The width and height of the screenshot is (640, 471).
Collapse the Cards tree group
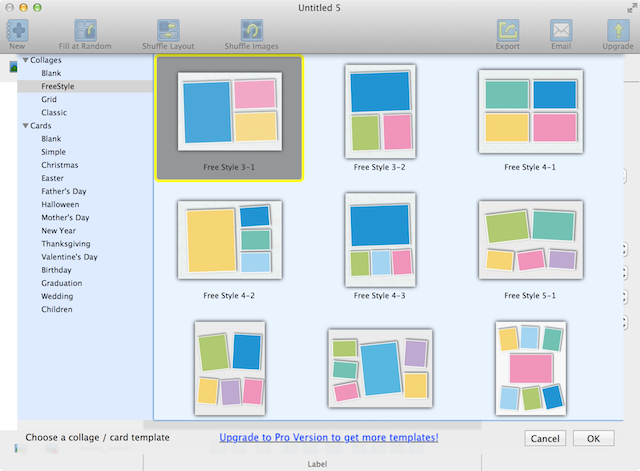[x=25, y=126]
